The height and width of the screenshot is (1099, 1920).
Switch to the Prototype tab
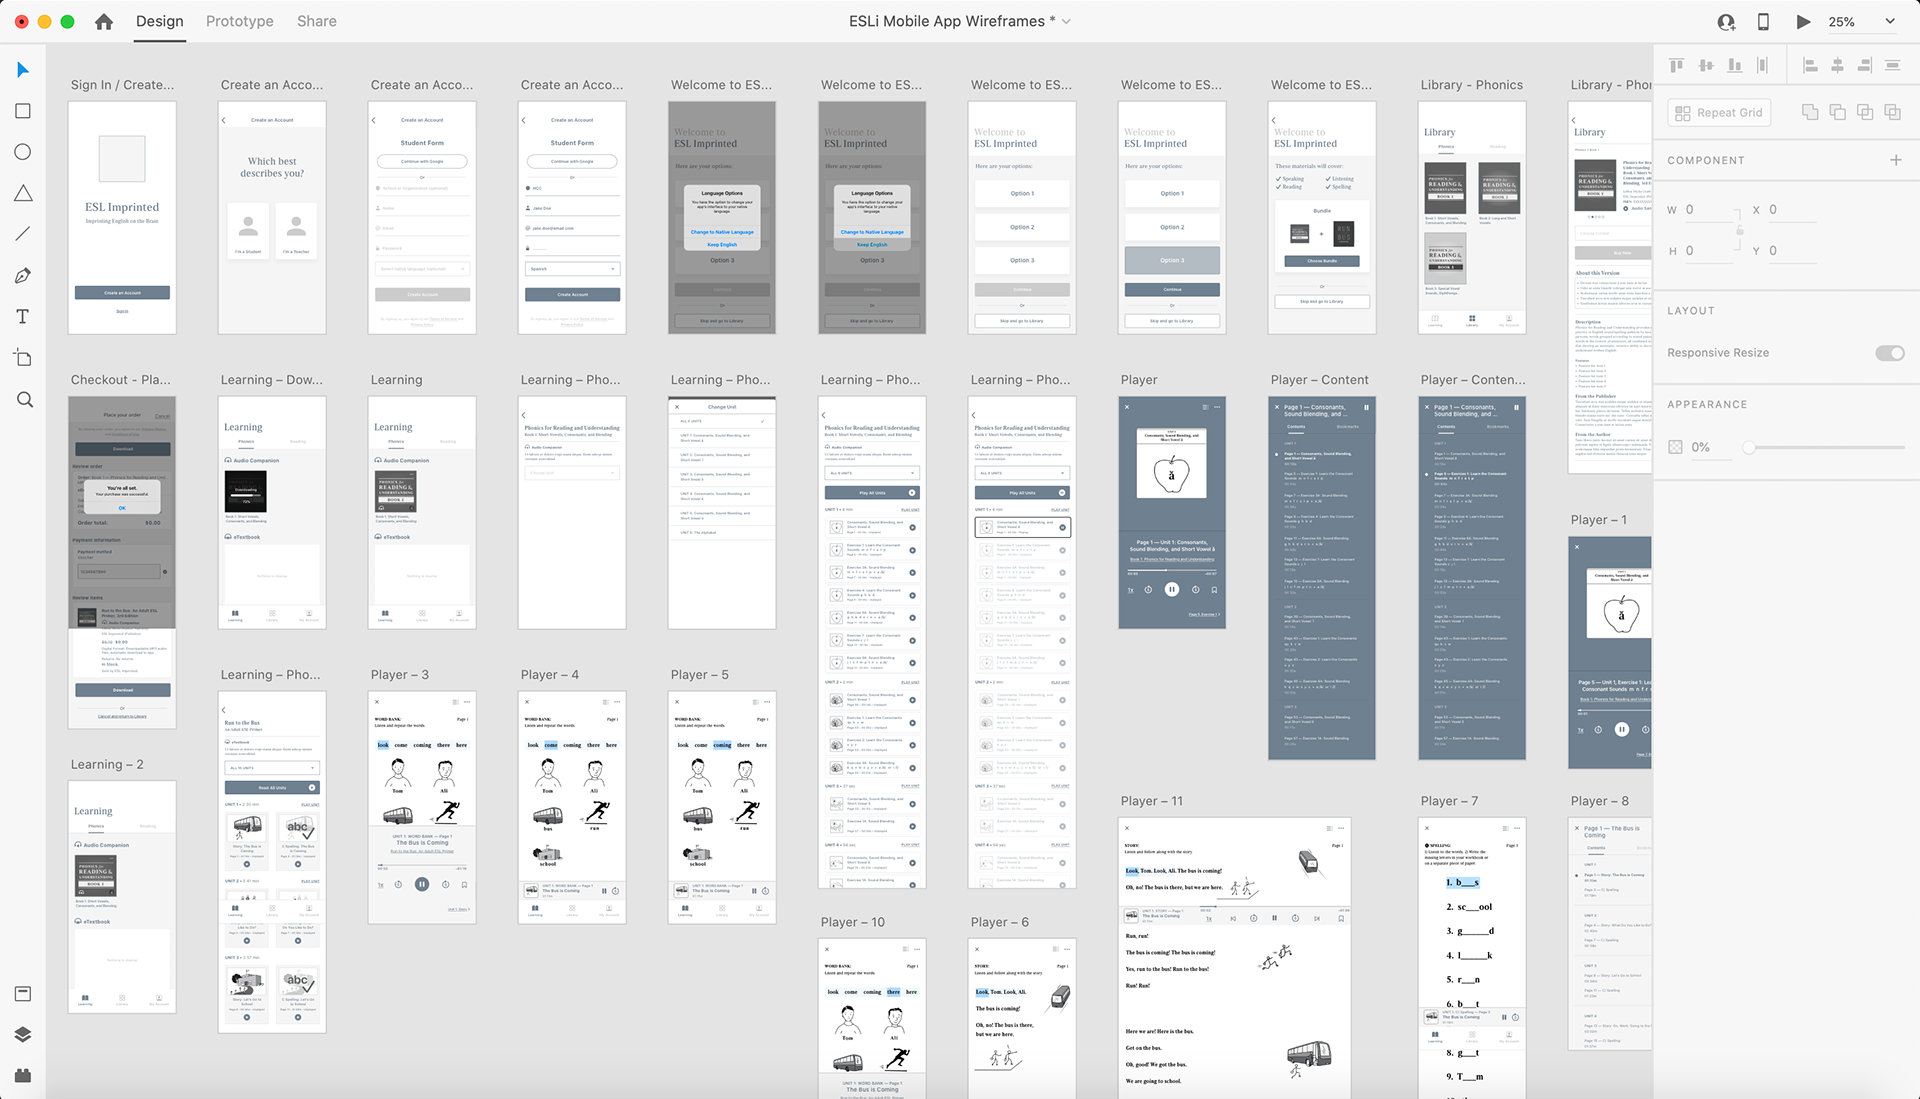(x=239, y=21)
